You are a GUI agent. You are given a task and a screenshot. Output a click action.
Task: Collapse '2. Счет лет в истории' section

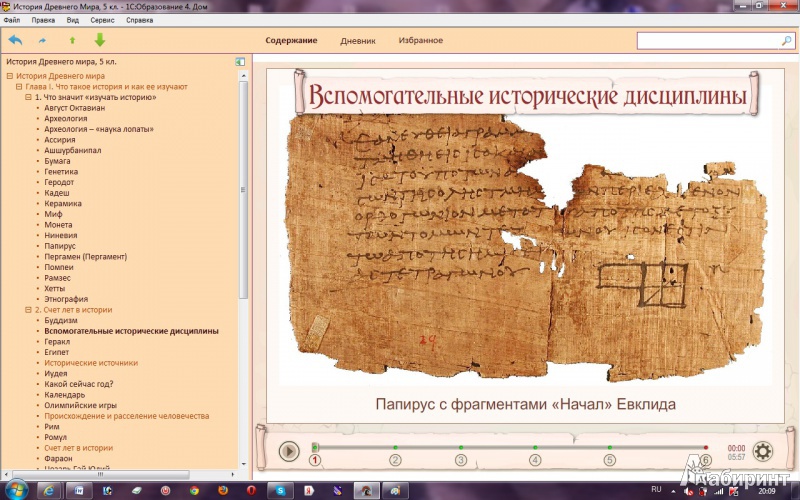point(28,310)
